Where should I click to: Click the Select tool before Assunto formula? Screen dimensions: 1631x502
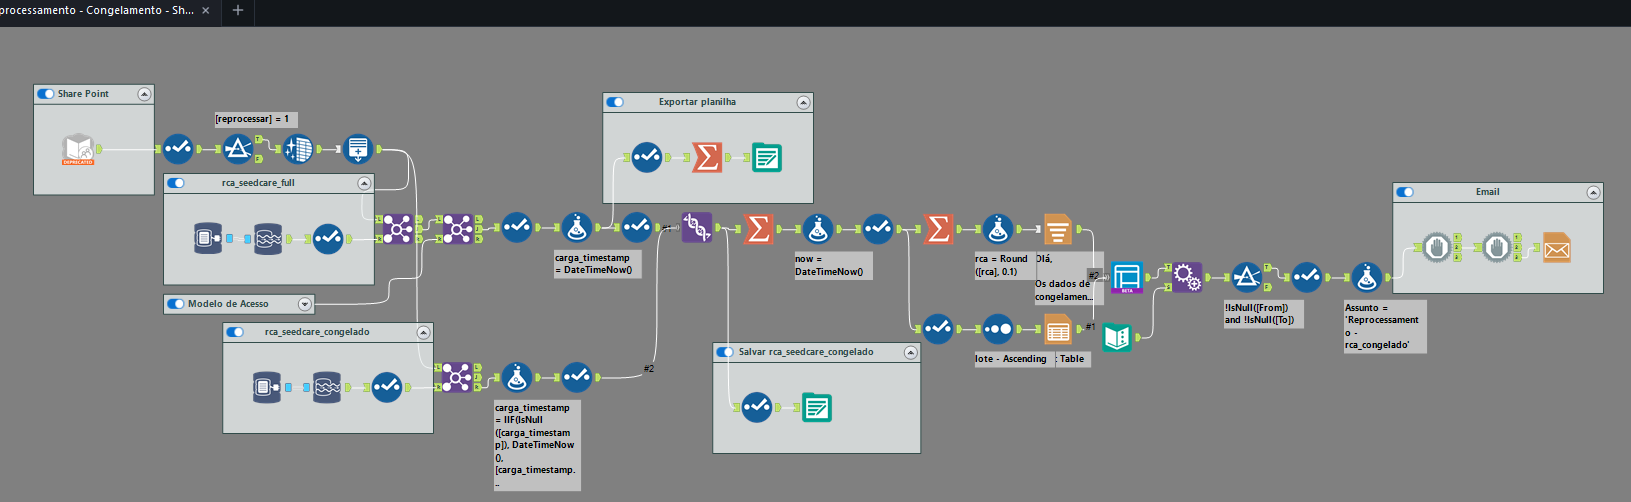1307,277
